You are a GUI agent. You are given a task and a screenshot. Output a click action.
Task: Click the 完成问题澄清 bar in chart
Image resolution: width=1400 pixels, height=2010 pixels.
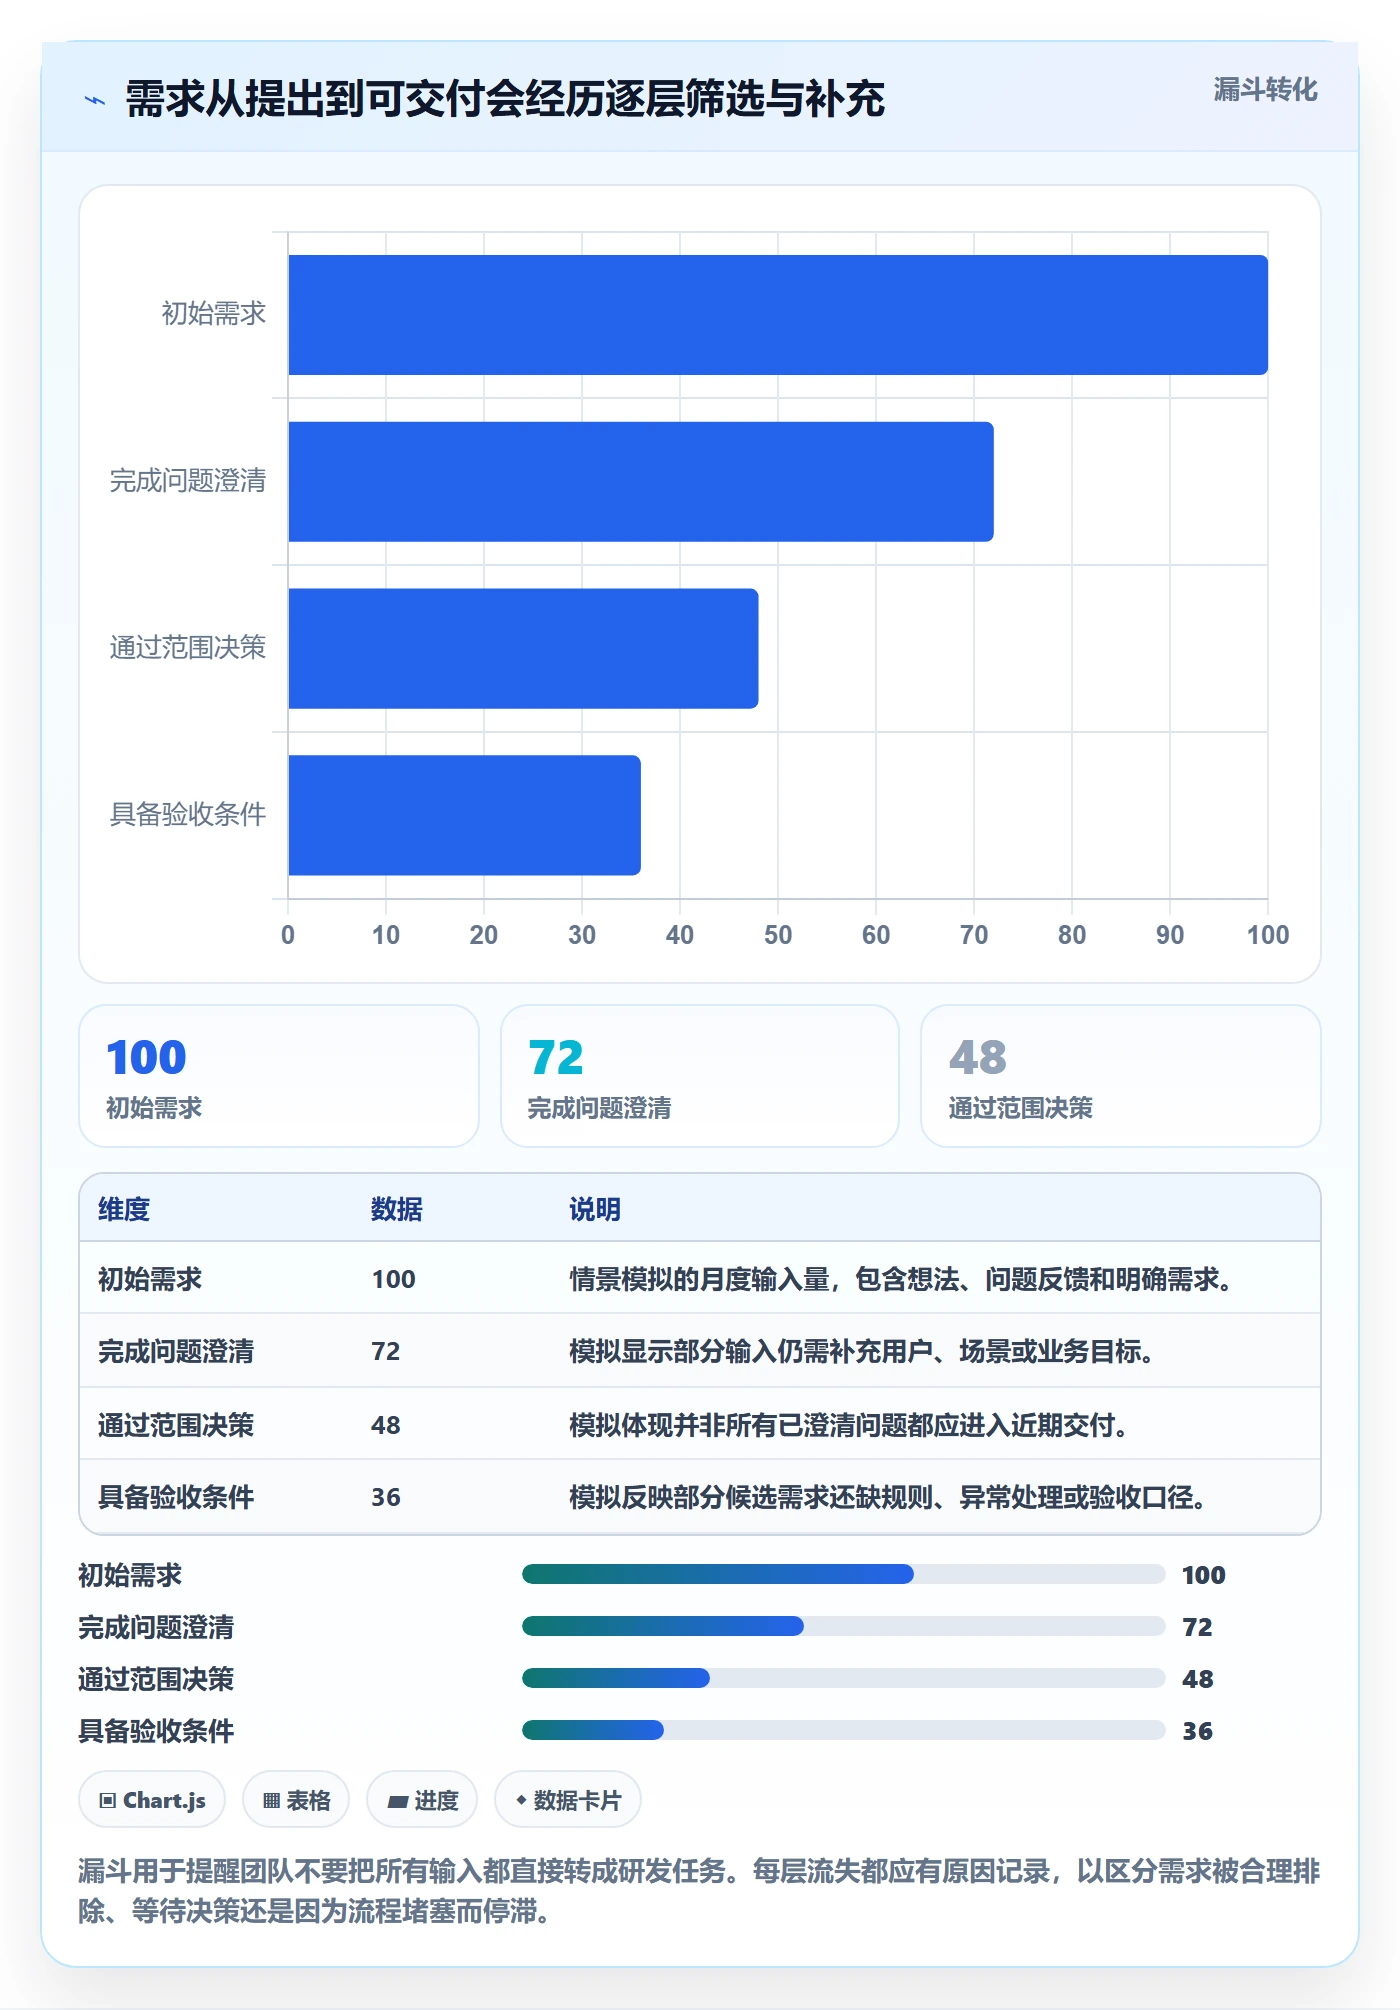(x=641, y=482)
